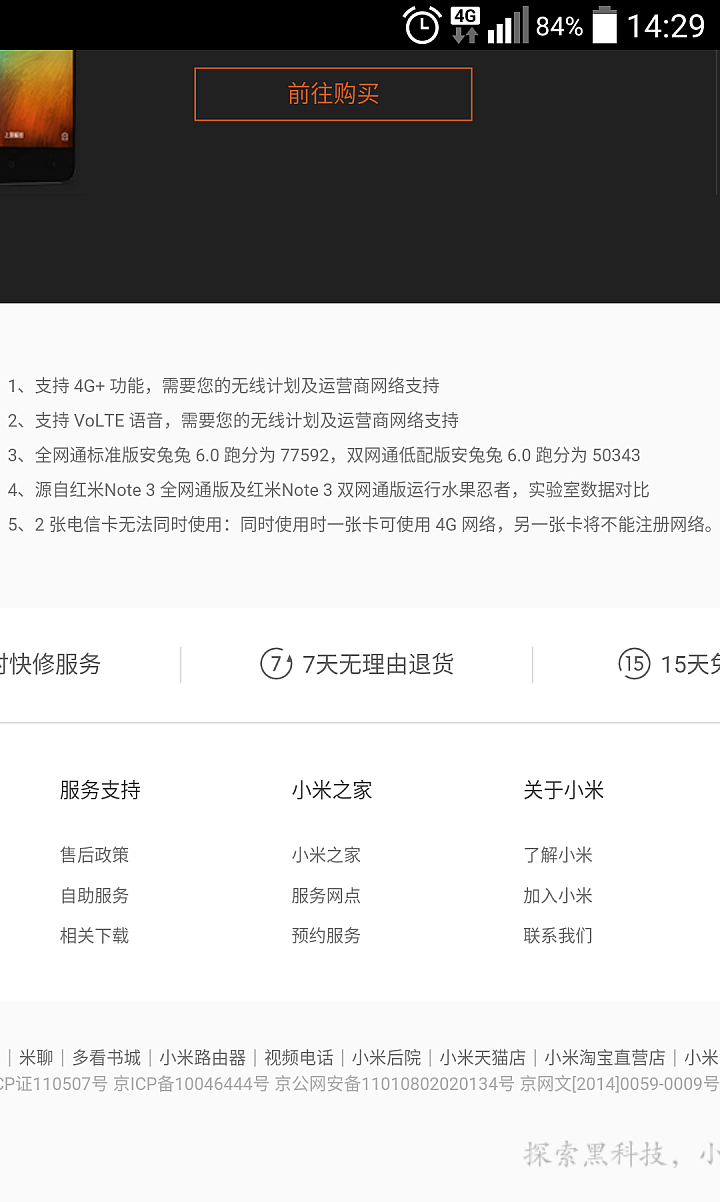Open the 预约服务 link
This screenshot has height=1202, width=720.
pos(326,936)
